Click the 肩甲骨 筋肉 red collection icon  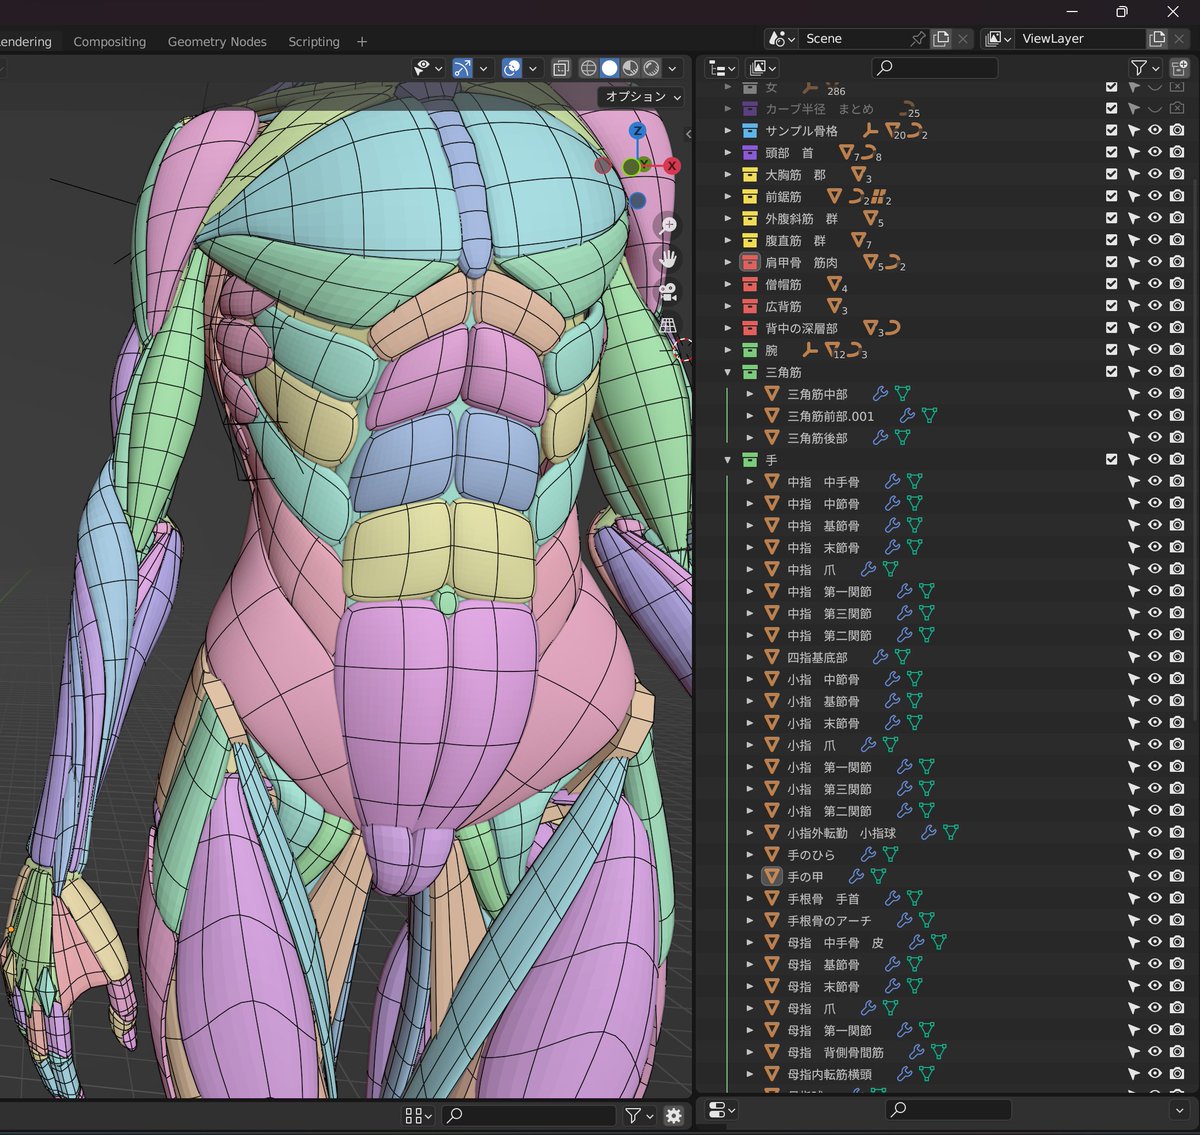point(750,262)
